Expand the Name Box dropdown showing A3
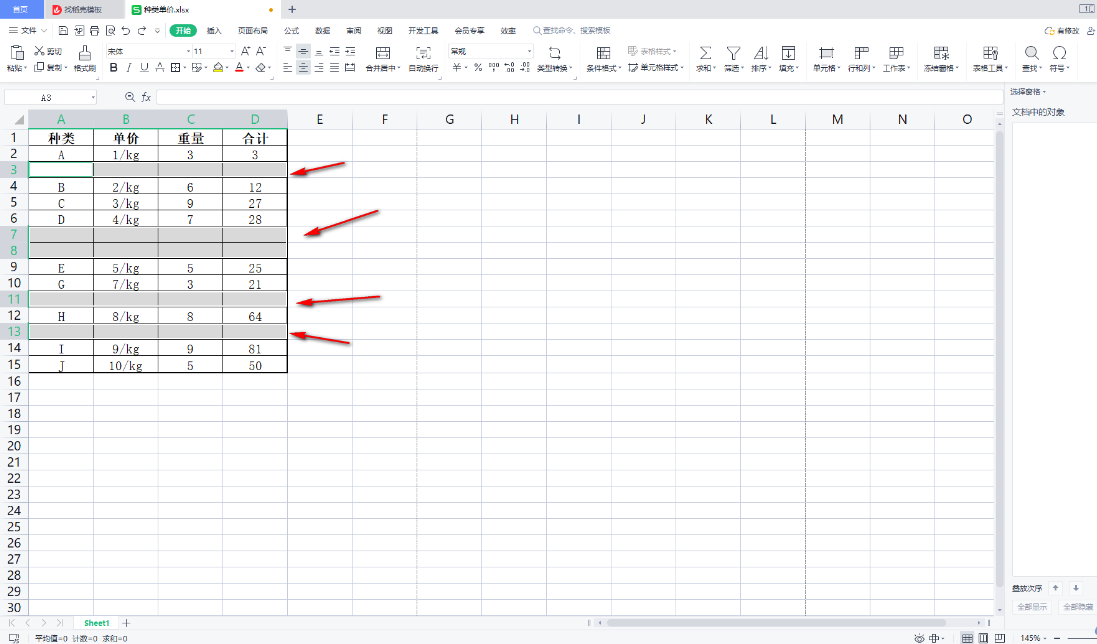 tap(92, 97)
